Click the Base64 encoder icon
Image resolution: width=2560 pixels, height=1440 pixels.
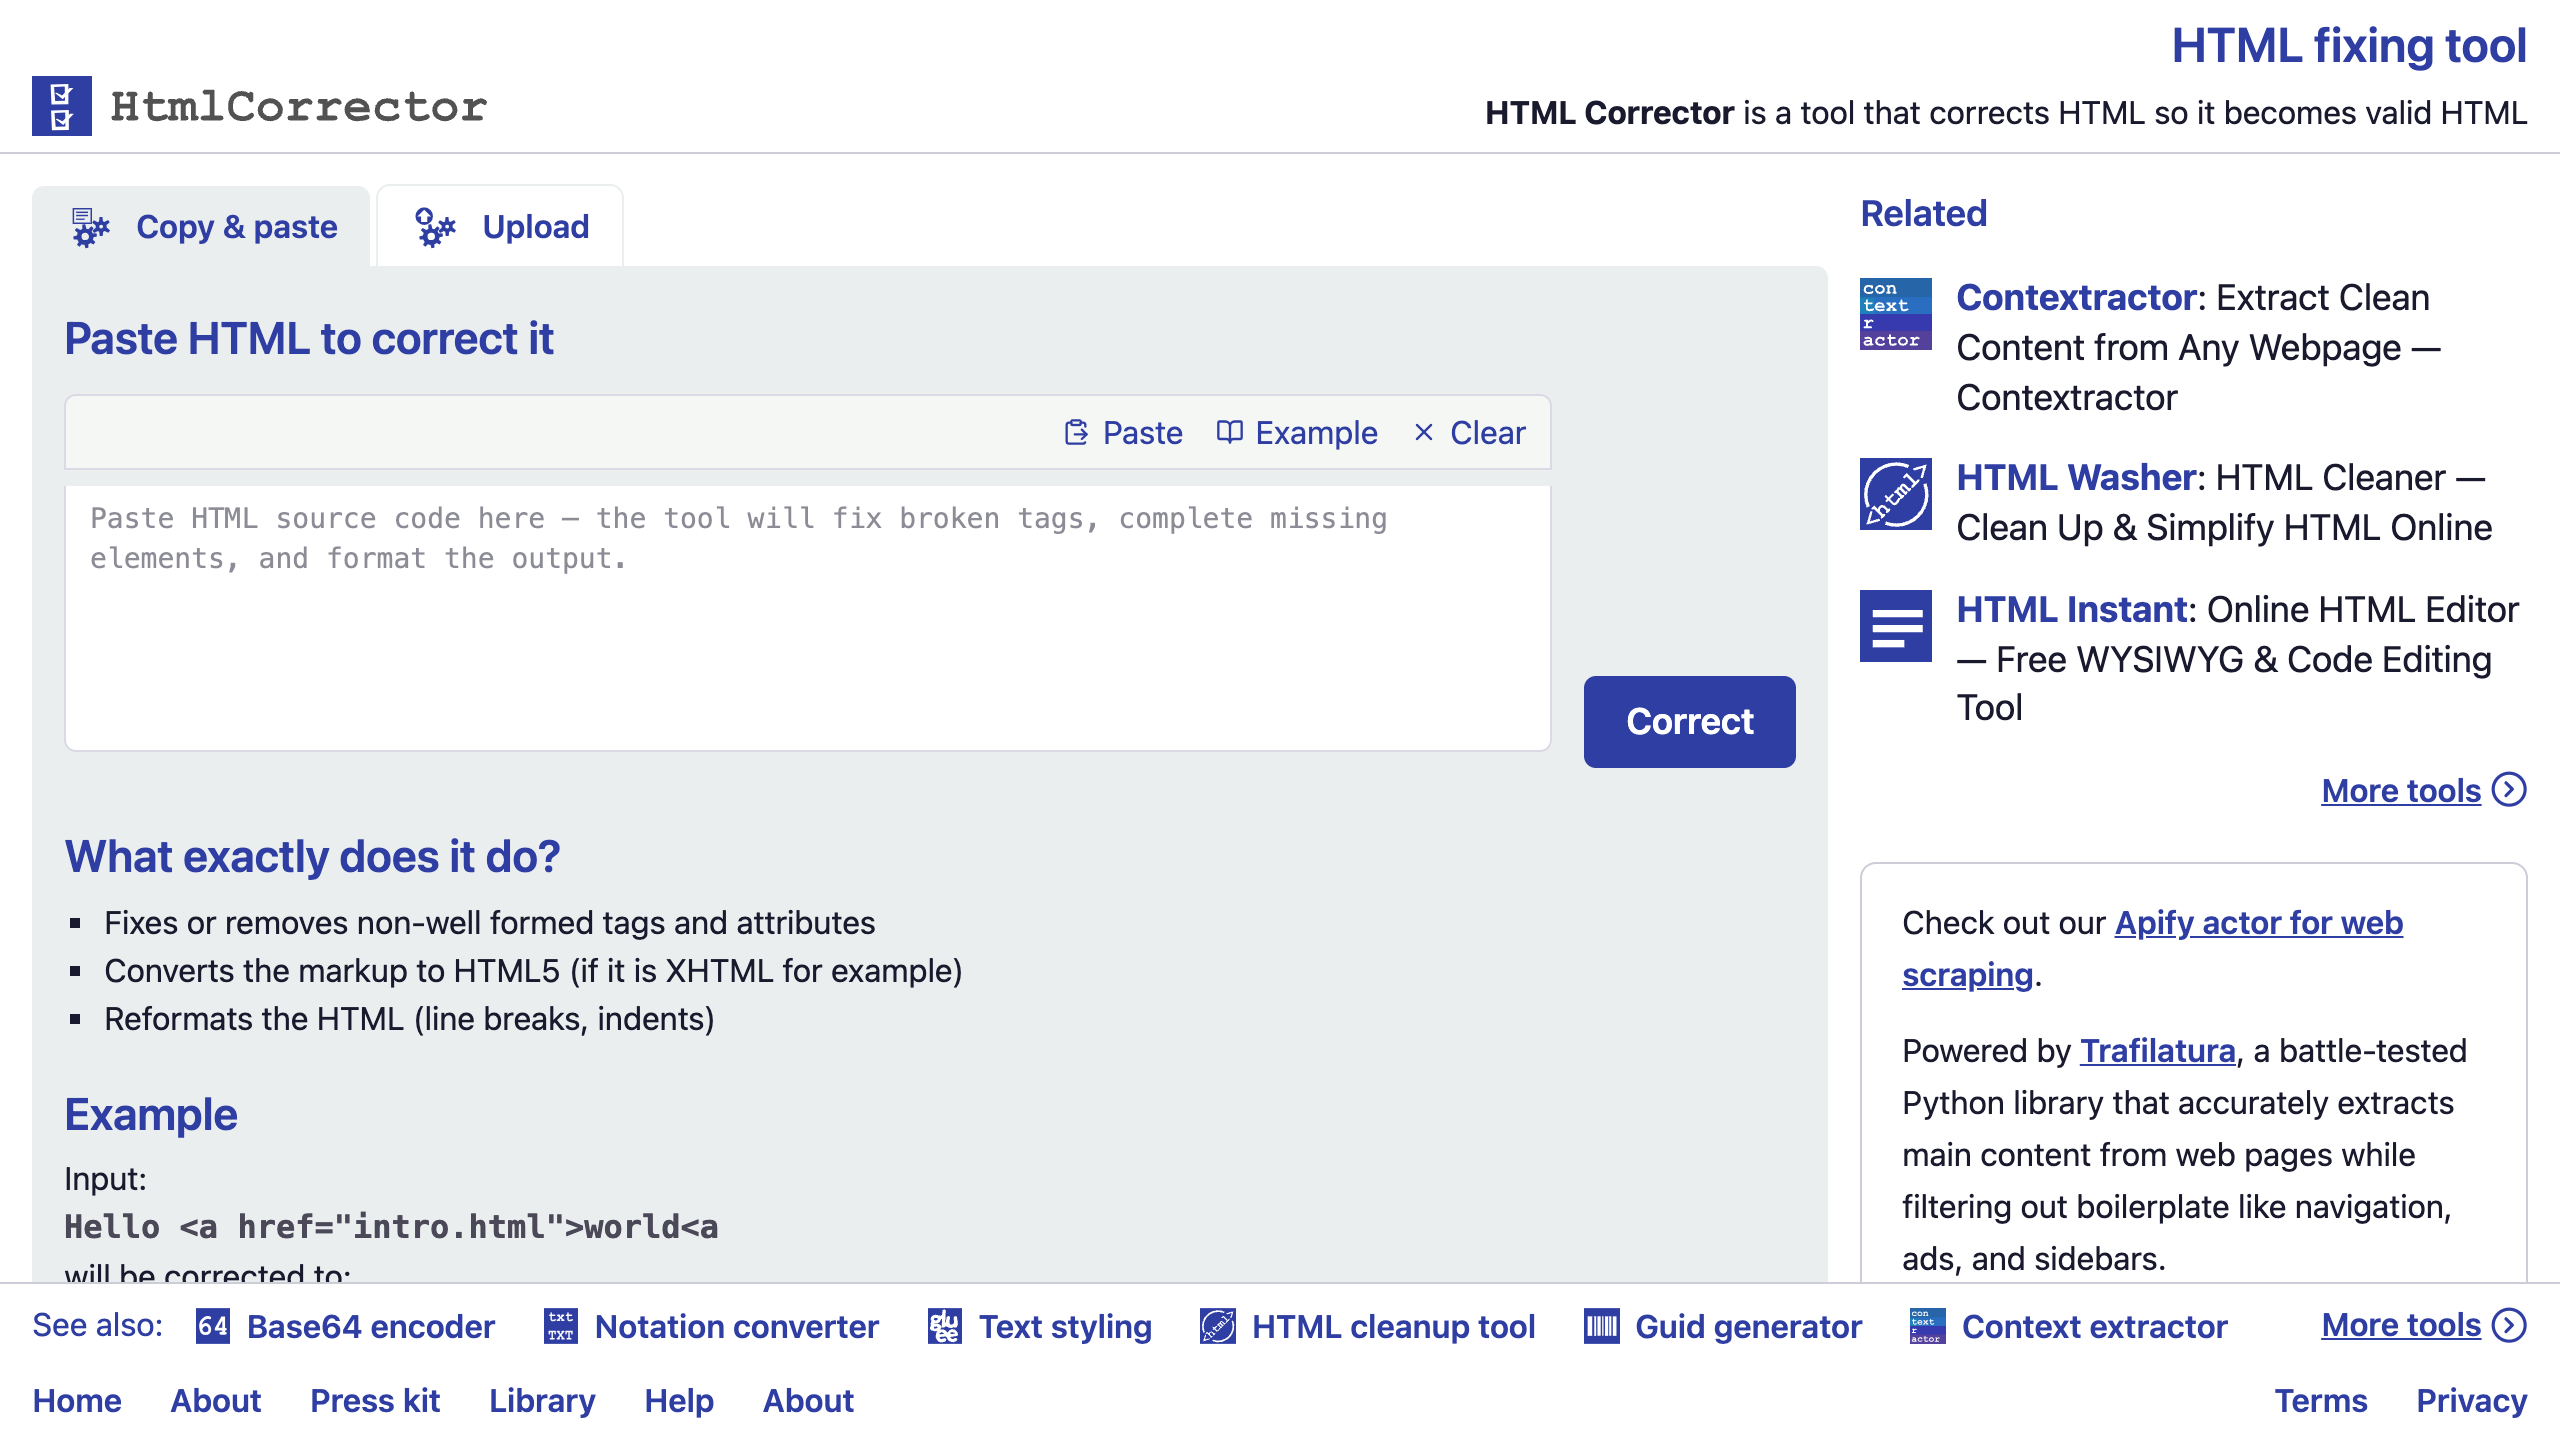pos(213,1326)
